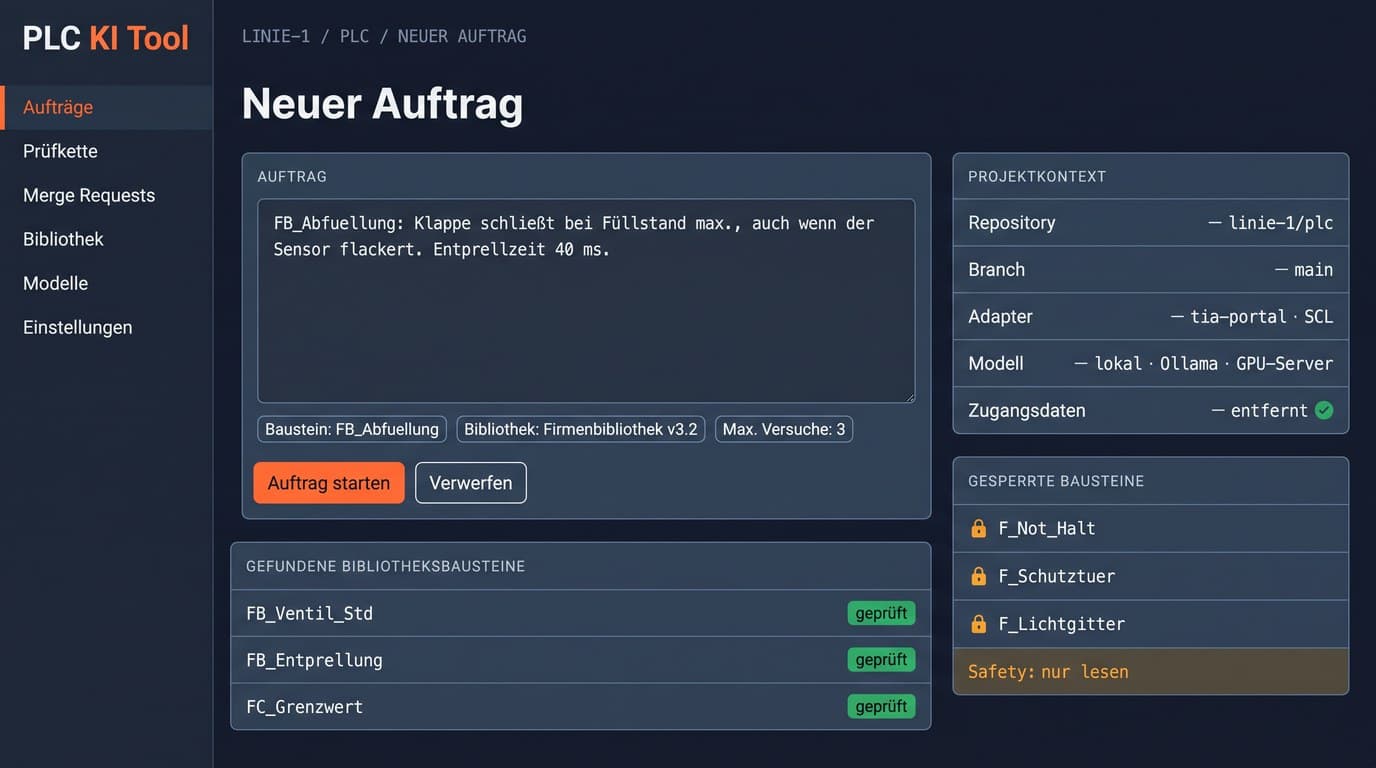
Task: Click the geprüft badge for FB_Entprellung
Action: point(881,660)
